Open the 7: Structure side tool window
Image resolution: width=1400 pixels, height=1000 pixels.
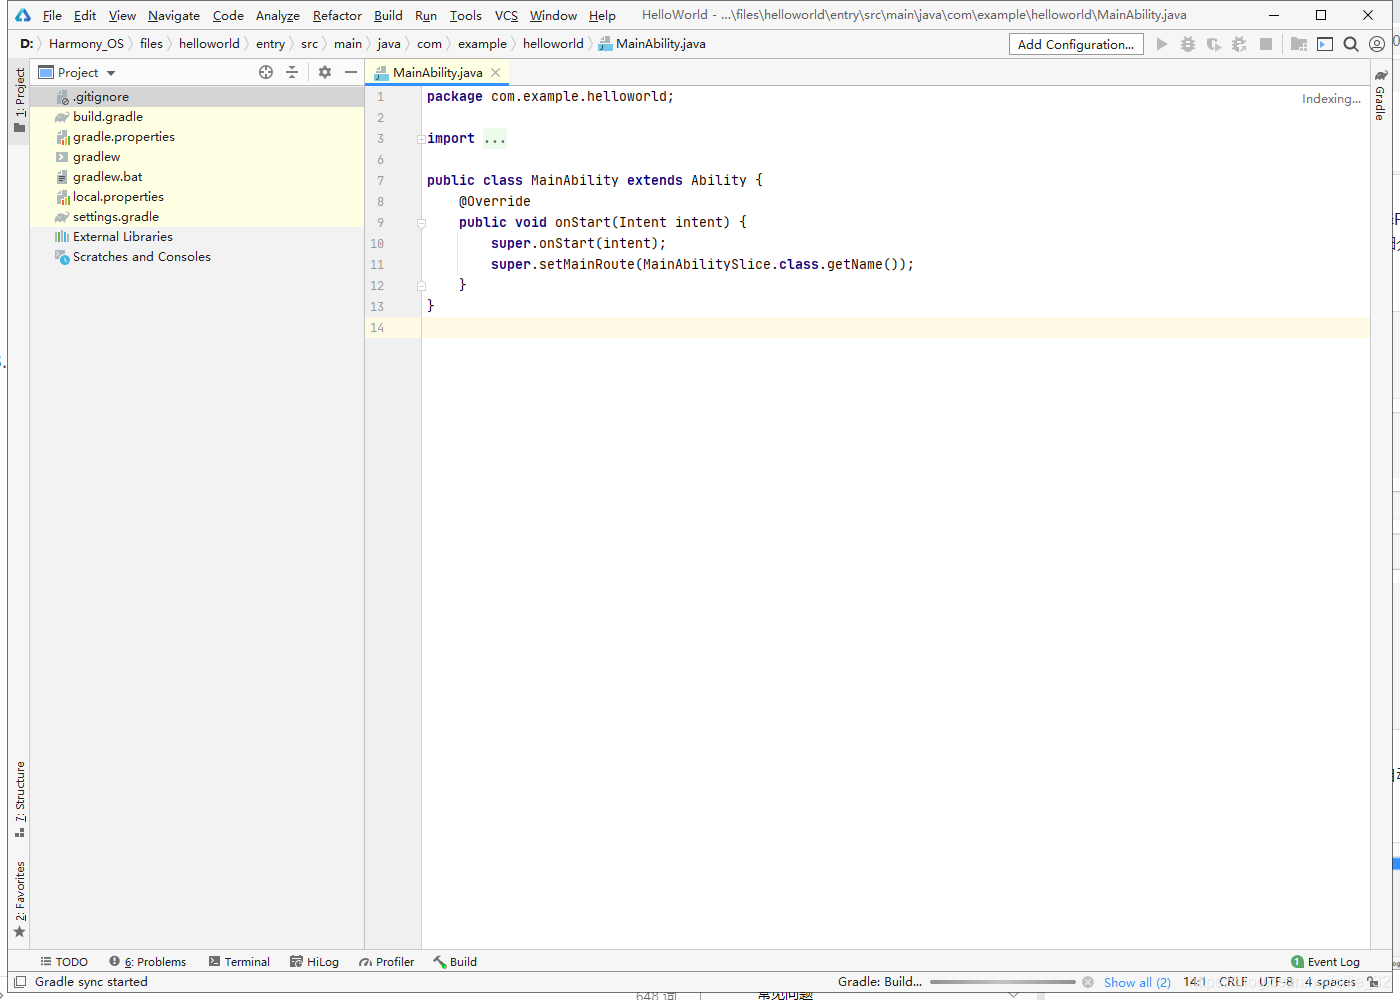pyautogui.click(x=20, y=799)
